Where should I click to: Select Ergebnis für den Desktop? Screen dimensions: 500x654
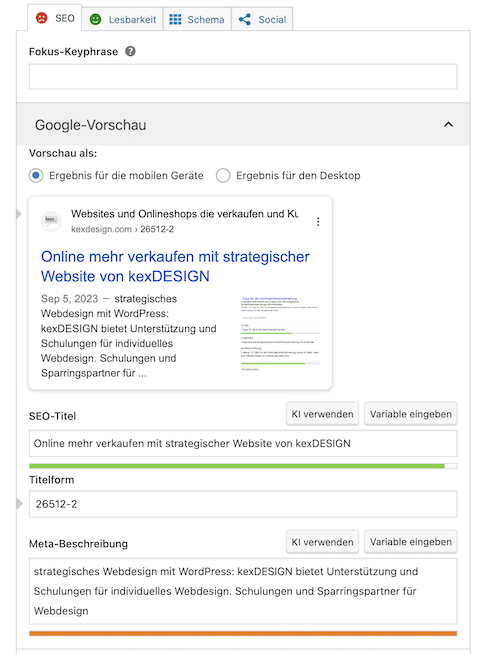point(223,175)
